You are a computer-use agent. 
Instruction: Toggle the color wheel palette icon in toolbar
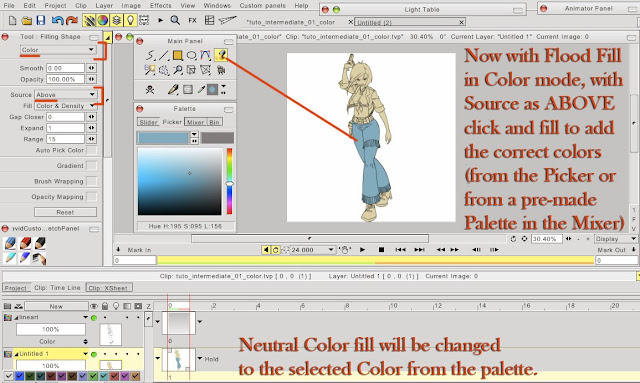[102, 20]
